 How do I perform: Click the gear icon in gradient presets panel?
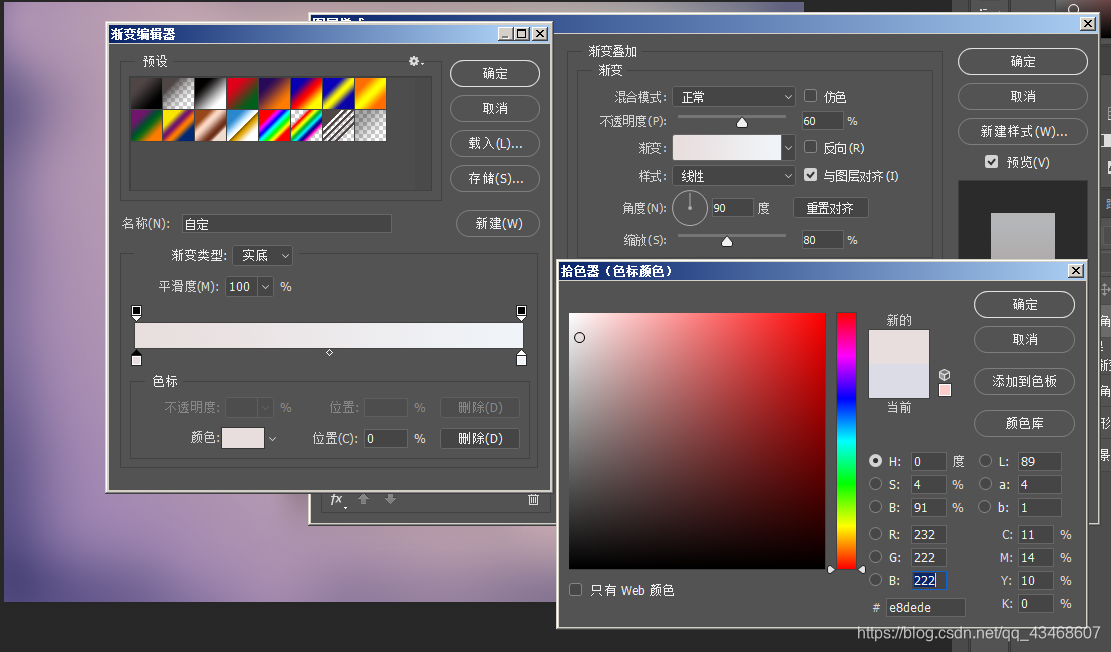point(414,61)
